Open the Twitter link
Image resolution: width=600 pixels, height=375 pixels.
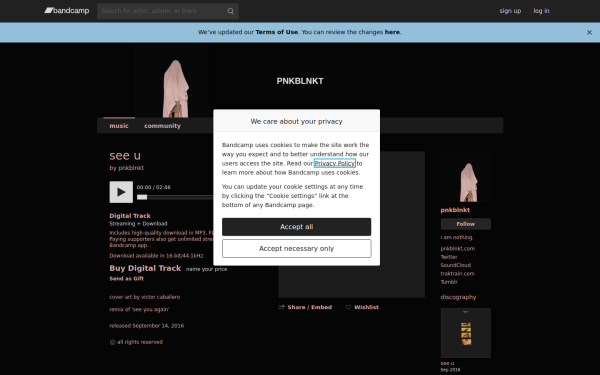pyautogui.click(x=449, y=257)
